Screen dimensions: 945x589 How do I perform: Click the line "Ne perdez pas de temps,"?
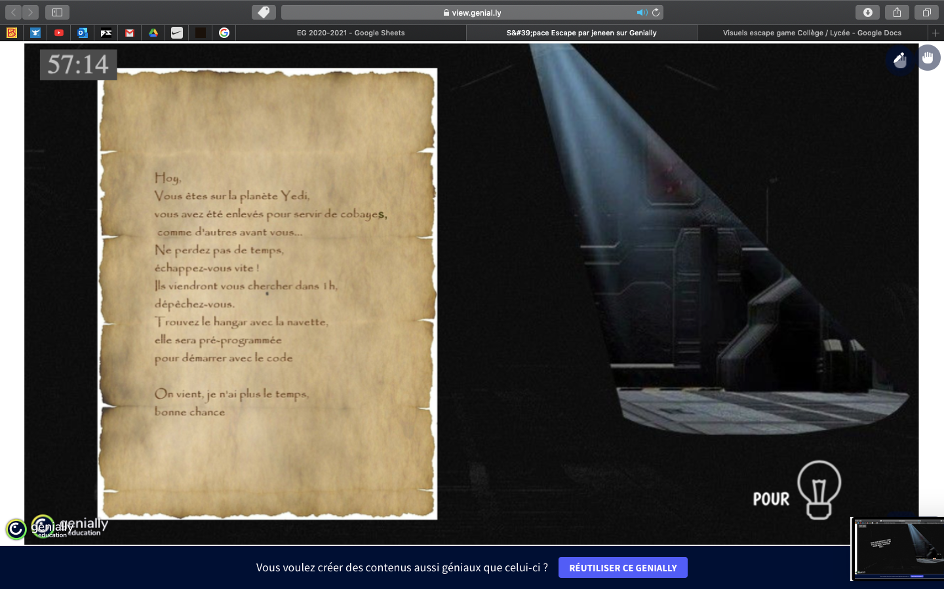pyautogui.click(x=219, y=250)
